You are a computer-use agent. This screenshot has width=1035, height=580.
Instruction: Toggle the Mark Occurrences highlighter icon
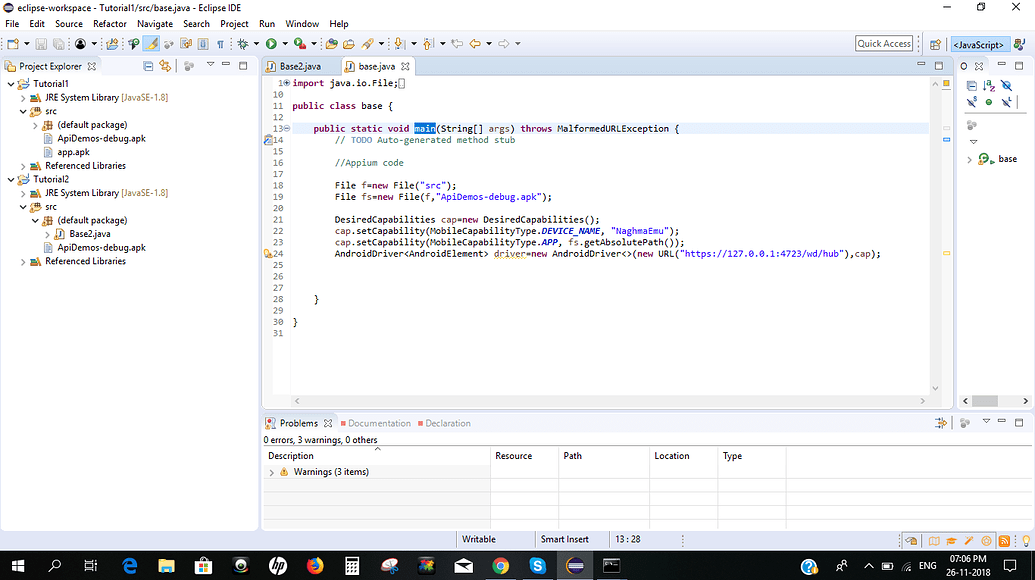click(151, 43)
